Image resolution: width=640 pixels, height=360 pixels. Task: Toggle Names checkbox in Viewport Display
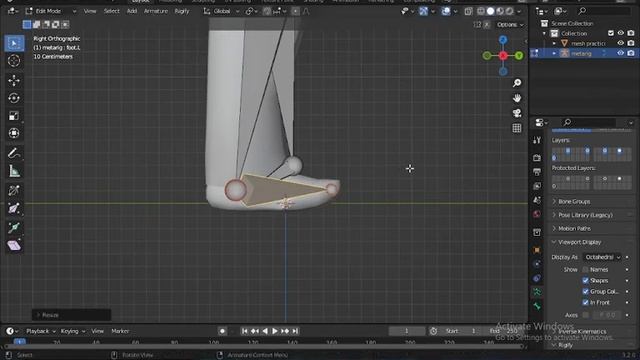[x=585, y=270]
